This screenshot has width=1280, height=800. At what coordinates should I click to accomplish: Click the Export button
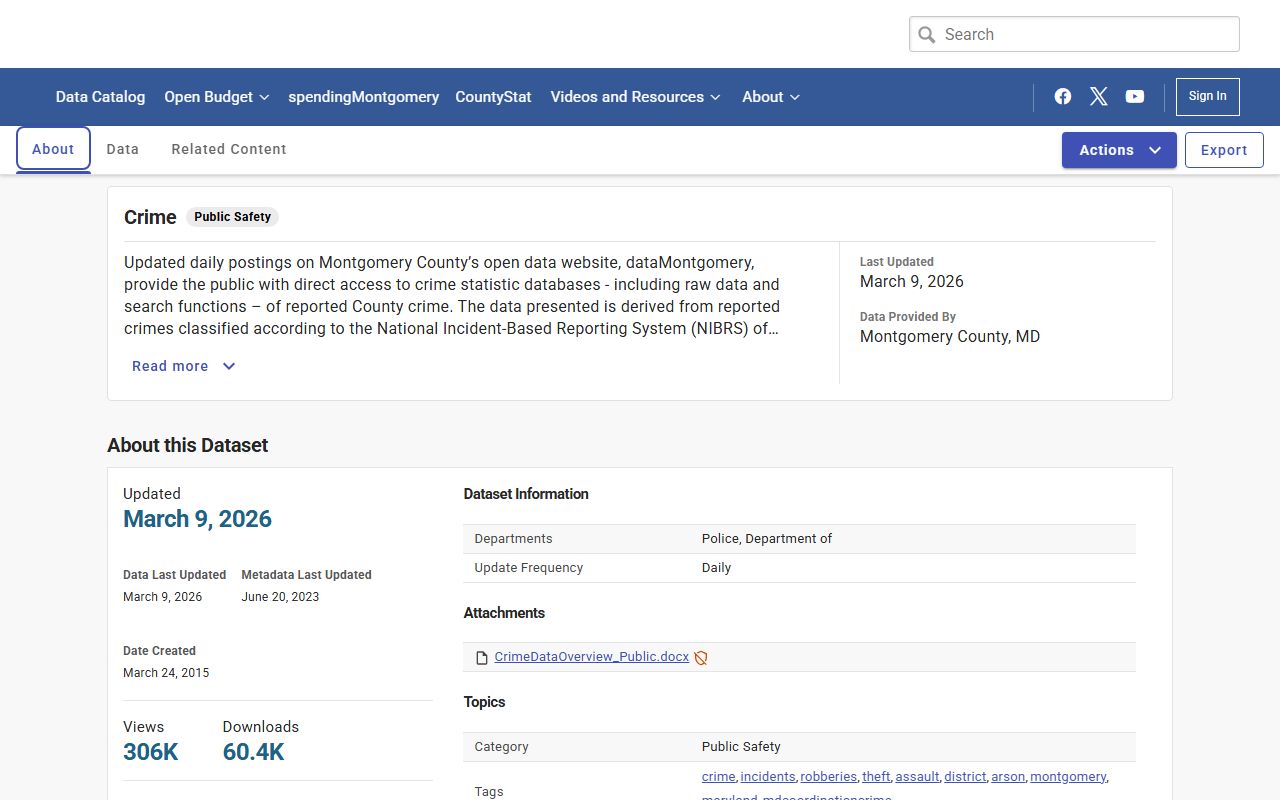click(1224, 150)
